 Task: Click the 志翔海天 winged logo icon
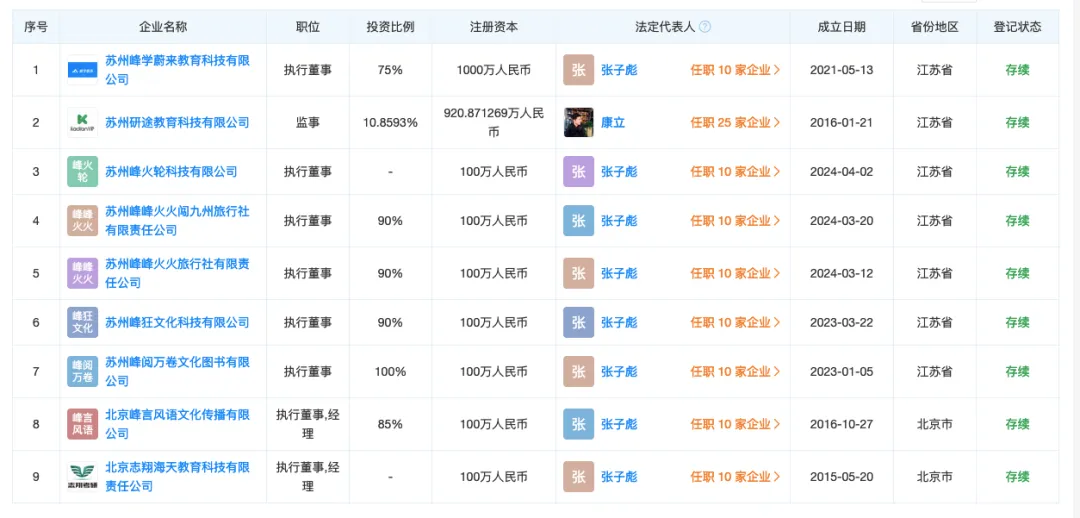82,476
